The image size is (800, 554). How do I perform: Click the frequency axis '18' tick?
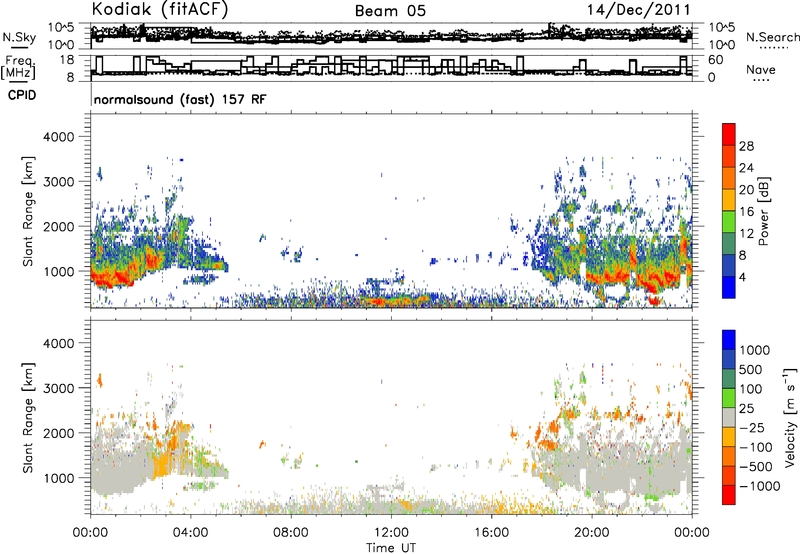coord(66,60)
